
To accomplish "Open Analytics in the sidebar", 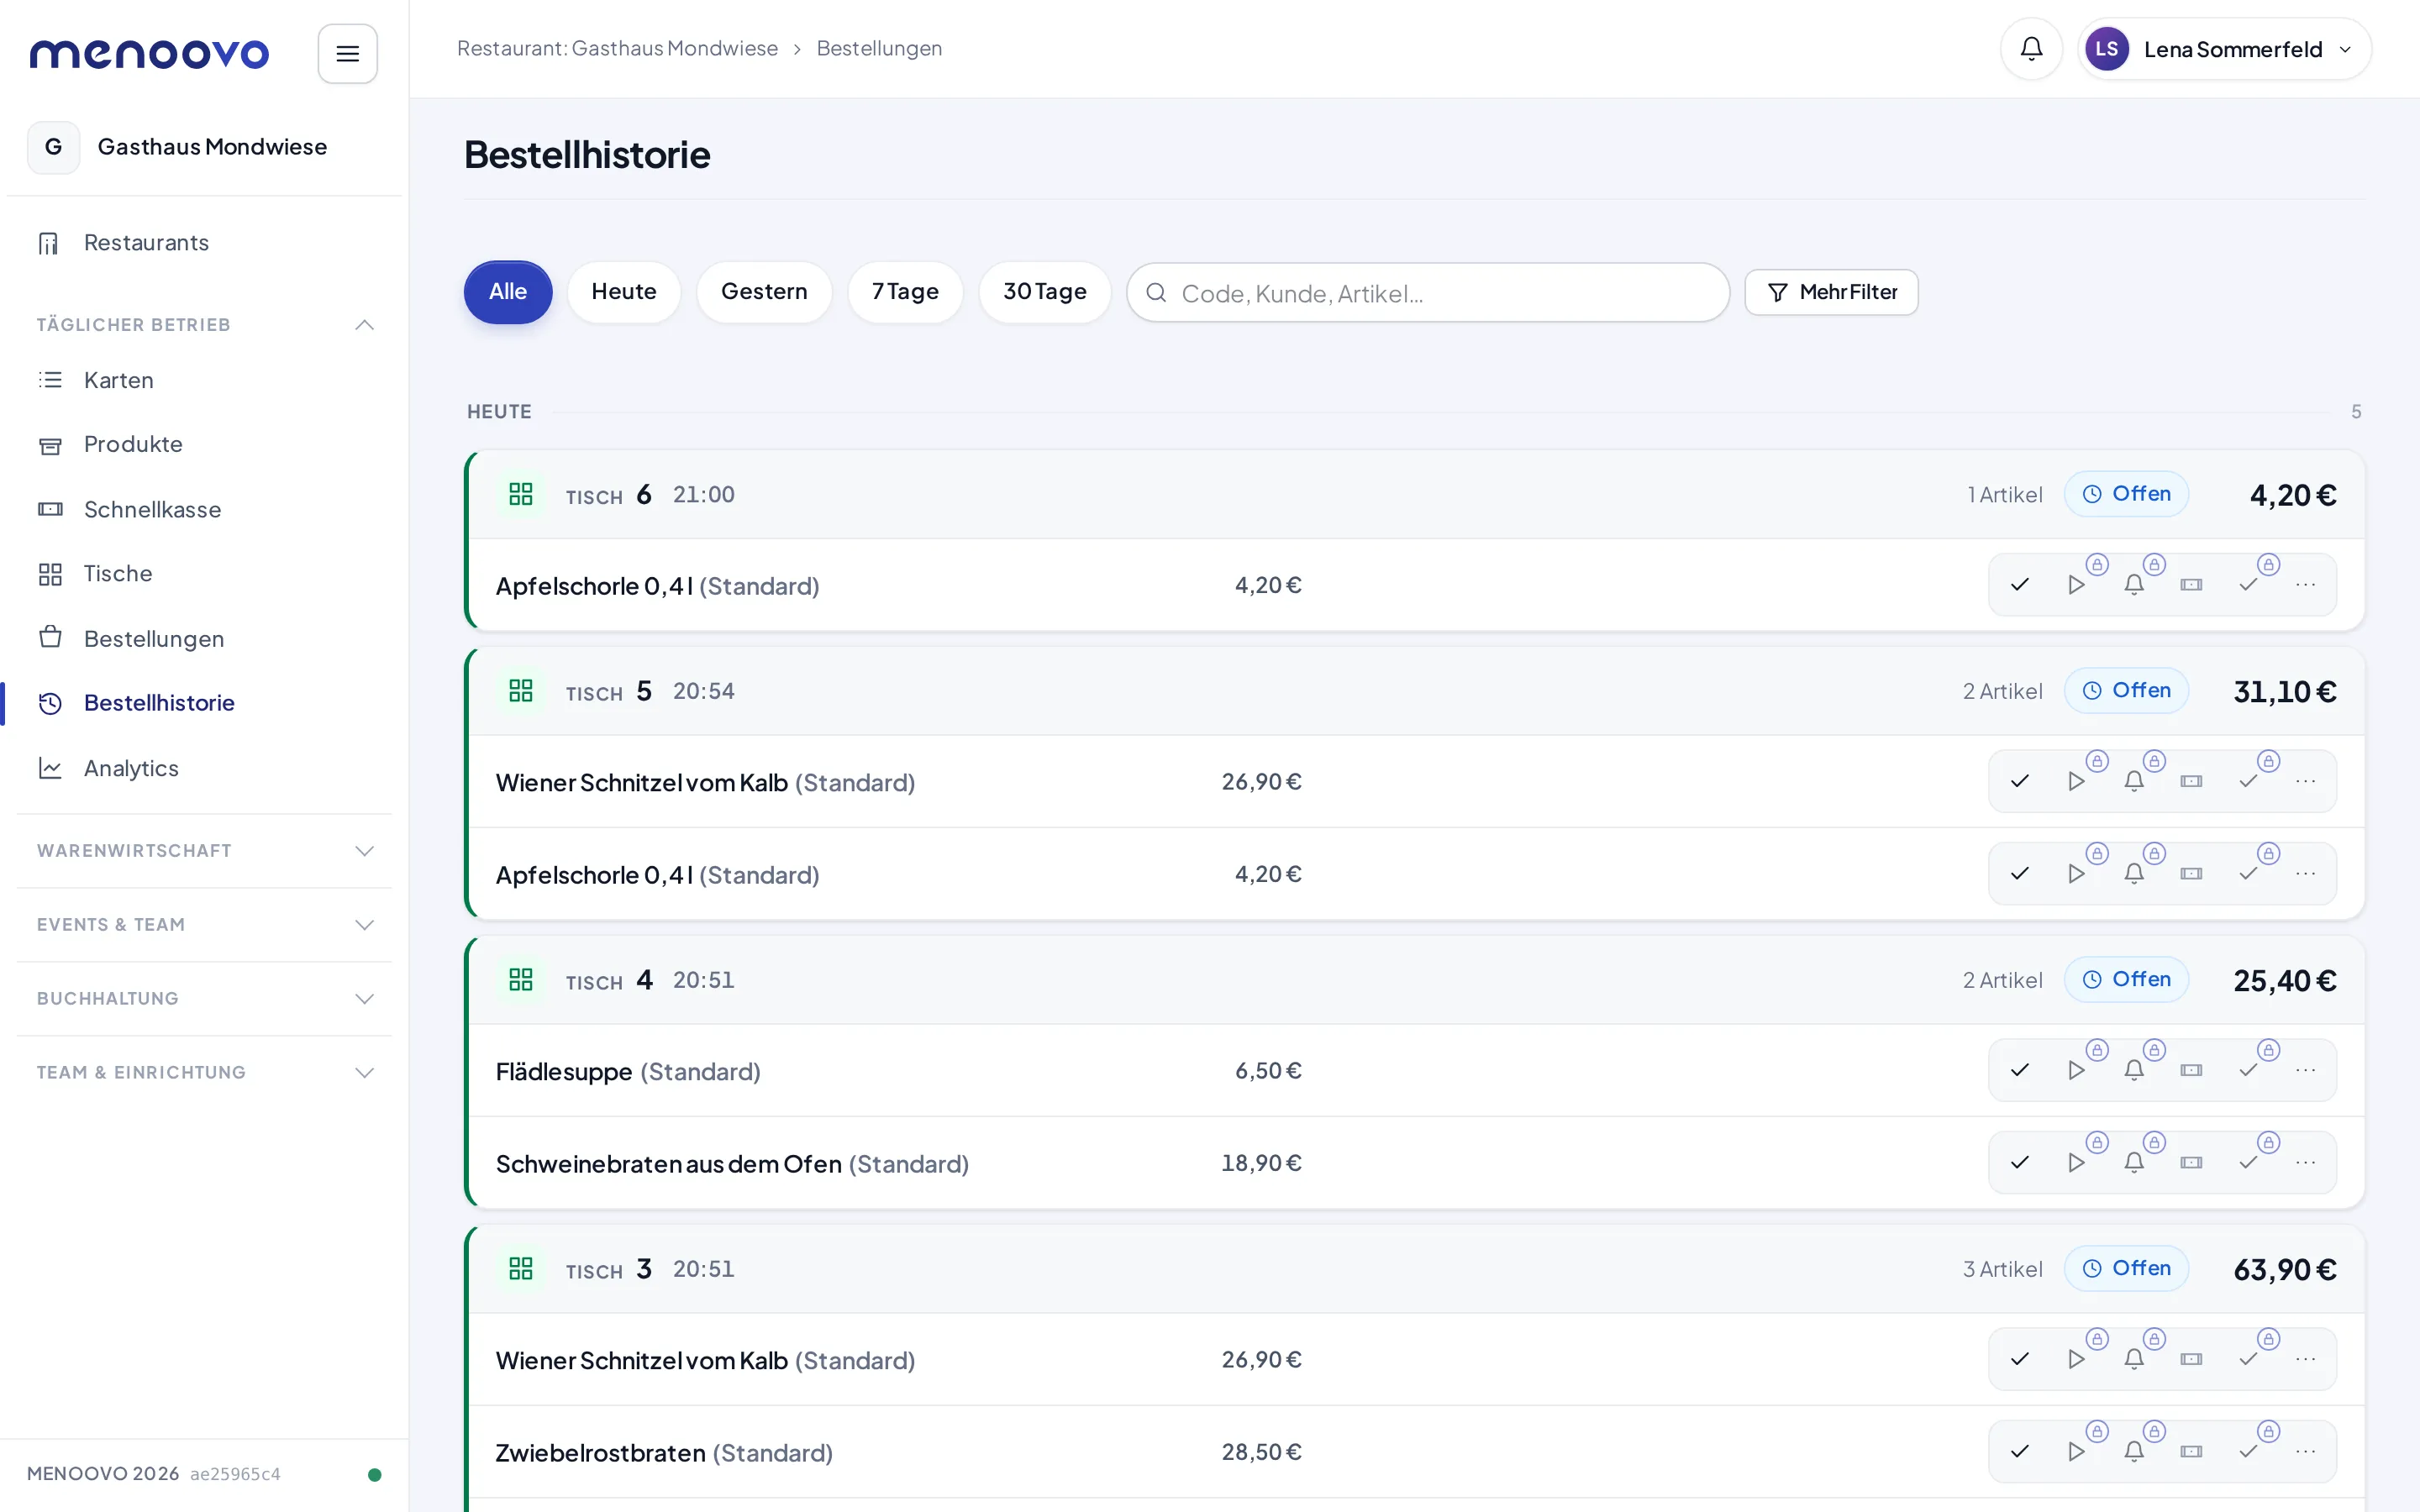I will (205, 769).
